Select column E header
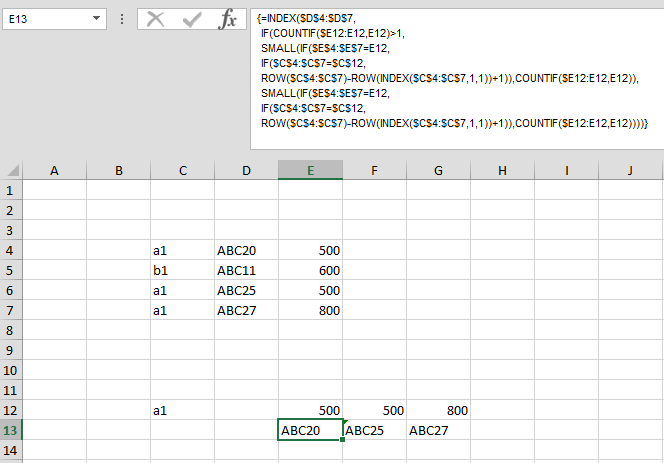Screen dimensions: 664x463 pyautogui.click(x=310, y=170)
